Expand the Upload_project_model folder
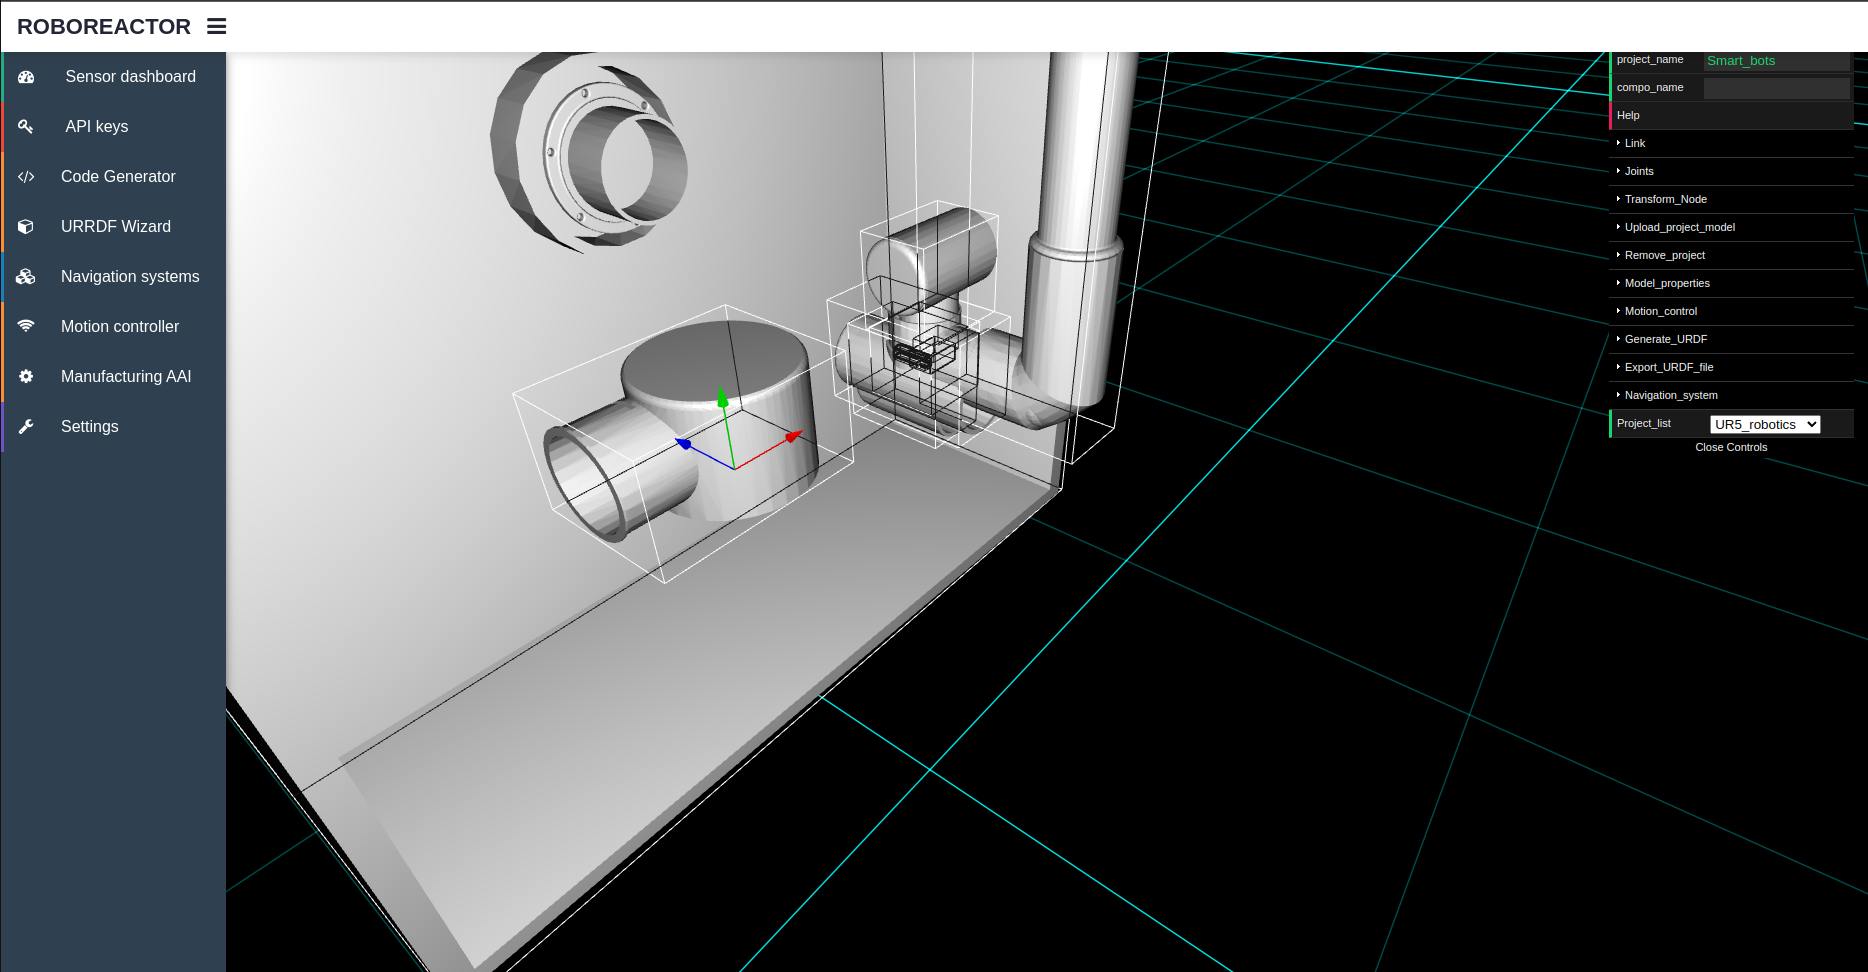Image resolution: width=1868 pixels, height=972 pixels. click(1731, 228)
